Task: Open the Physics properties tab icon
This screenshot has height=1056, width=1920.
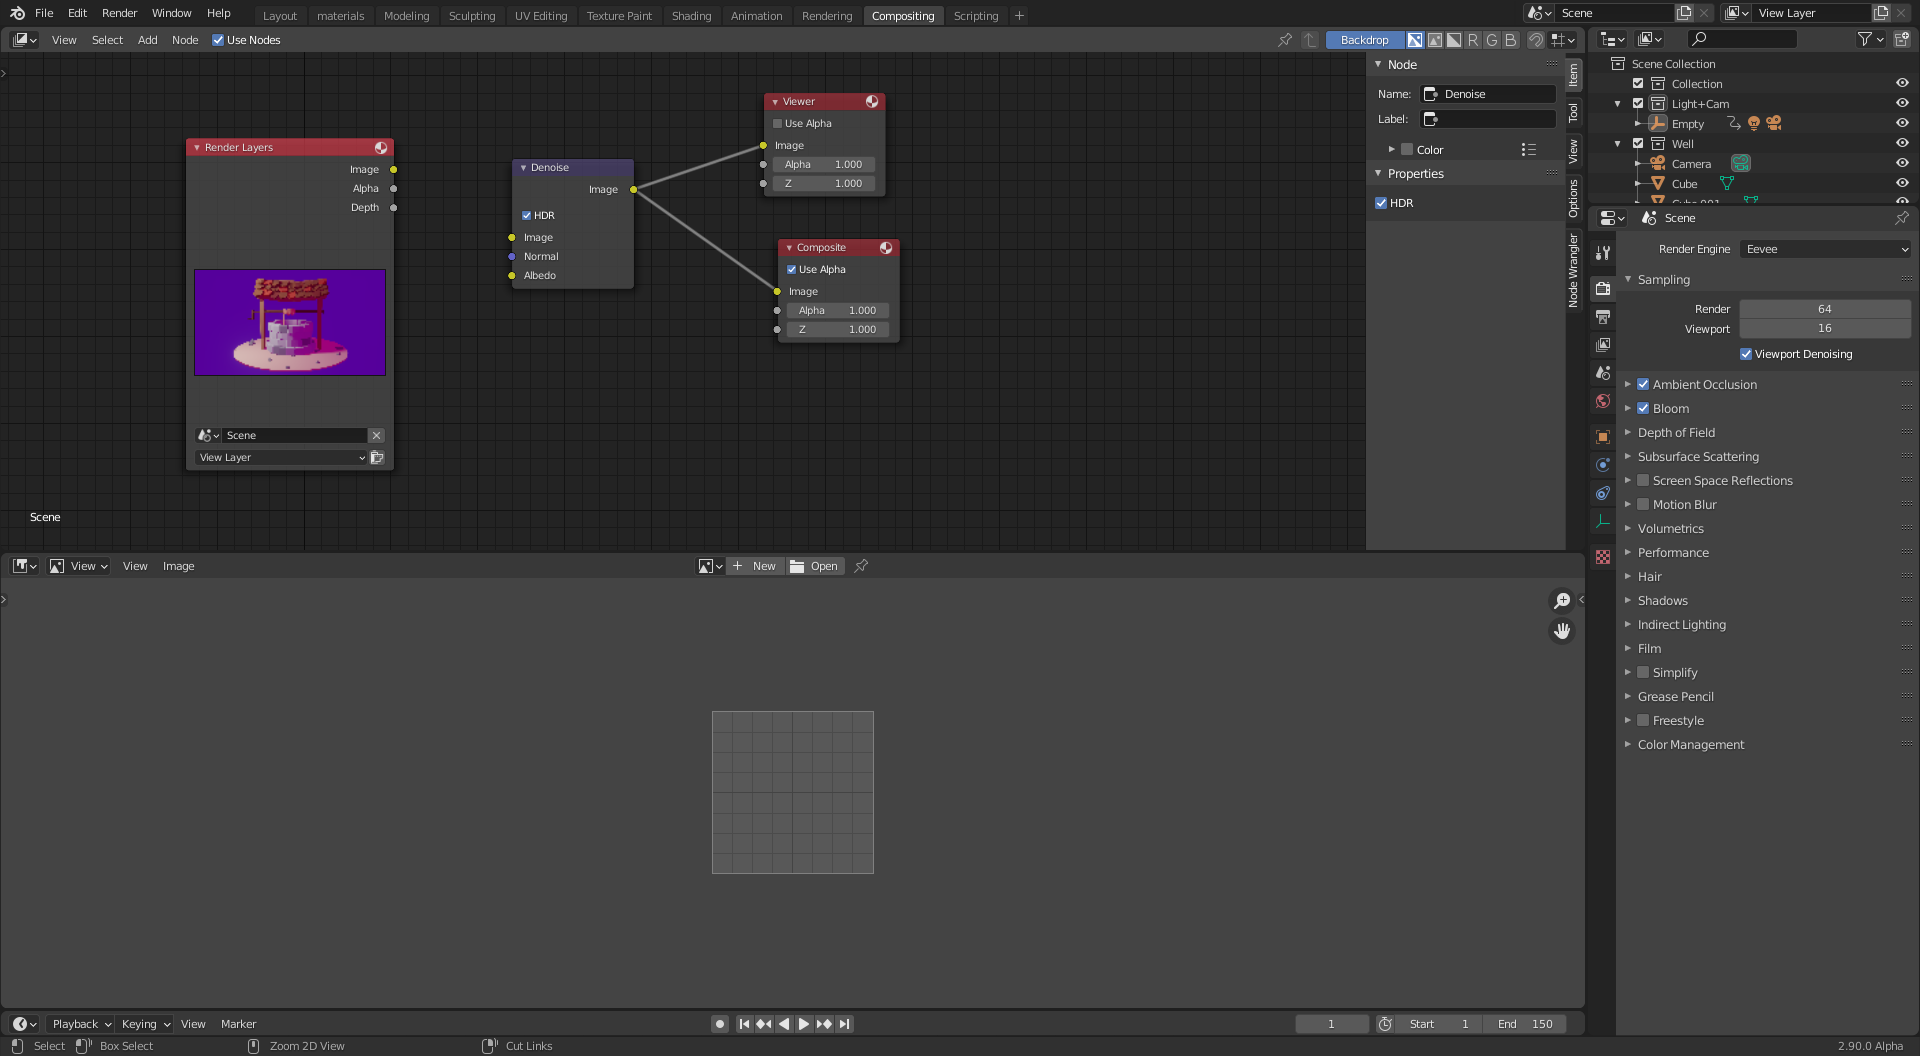Action: click(x=1603, y=465)
